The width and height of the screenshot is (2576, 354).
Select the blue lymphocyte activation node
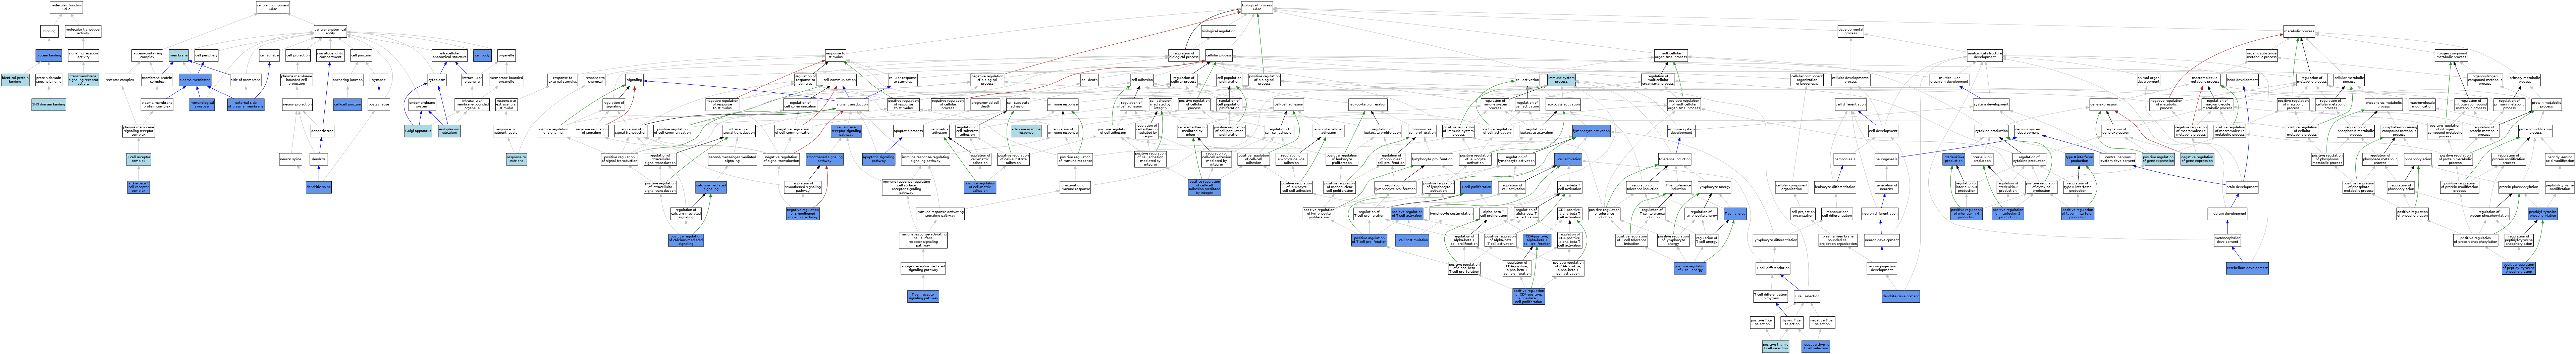click(1591, 131)
